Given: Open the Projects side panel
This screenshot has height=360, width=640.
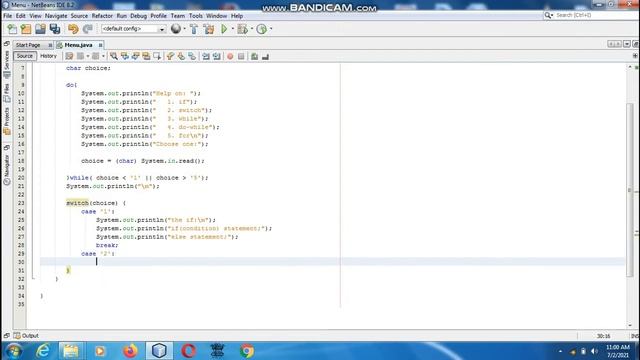Looking at the screenshot, I should coord(7,121).
